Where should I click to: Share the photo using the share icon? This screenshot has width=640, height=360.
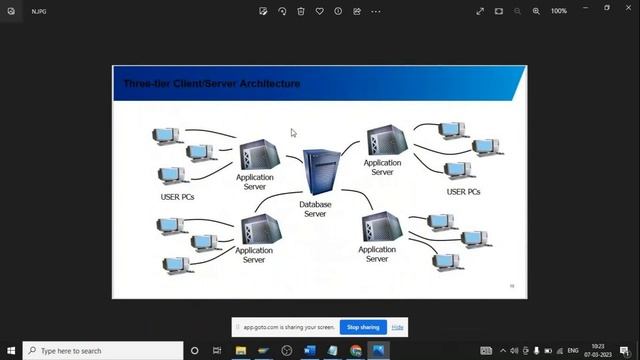click(357, 11)
